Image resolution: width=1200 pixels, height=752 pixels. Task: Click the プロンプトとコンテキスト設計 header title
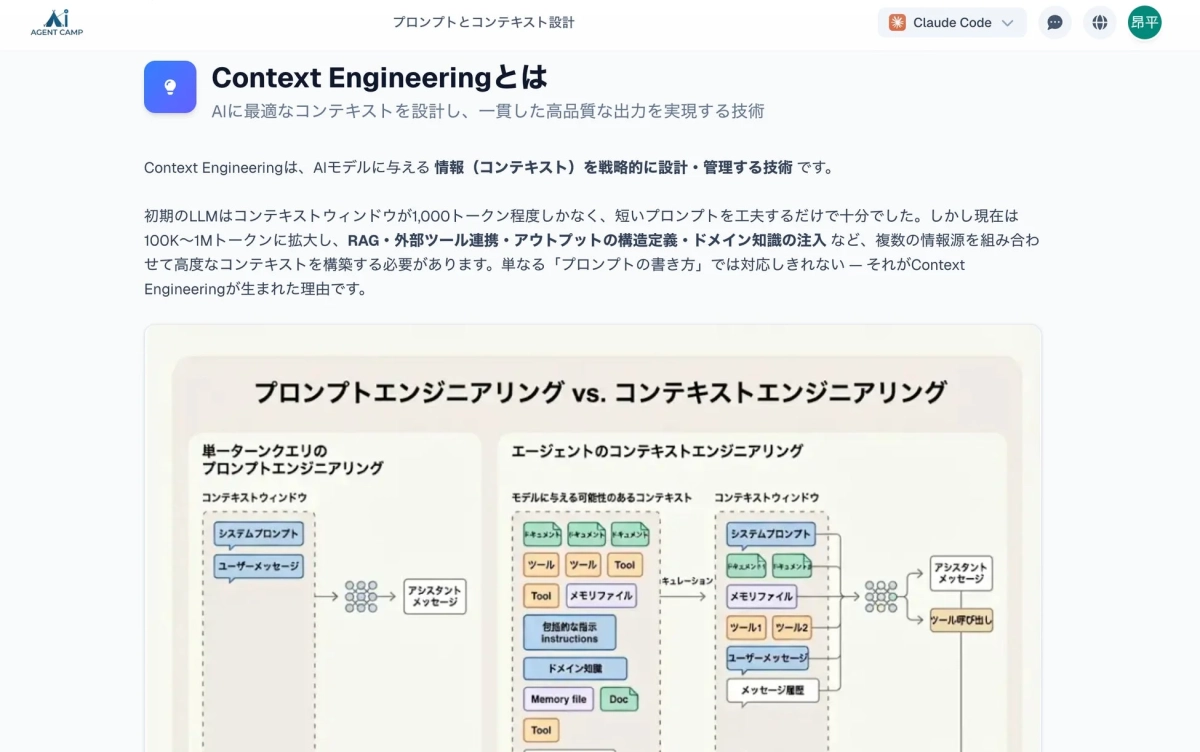tap(484, 21)
